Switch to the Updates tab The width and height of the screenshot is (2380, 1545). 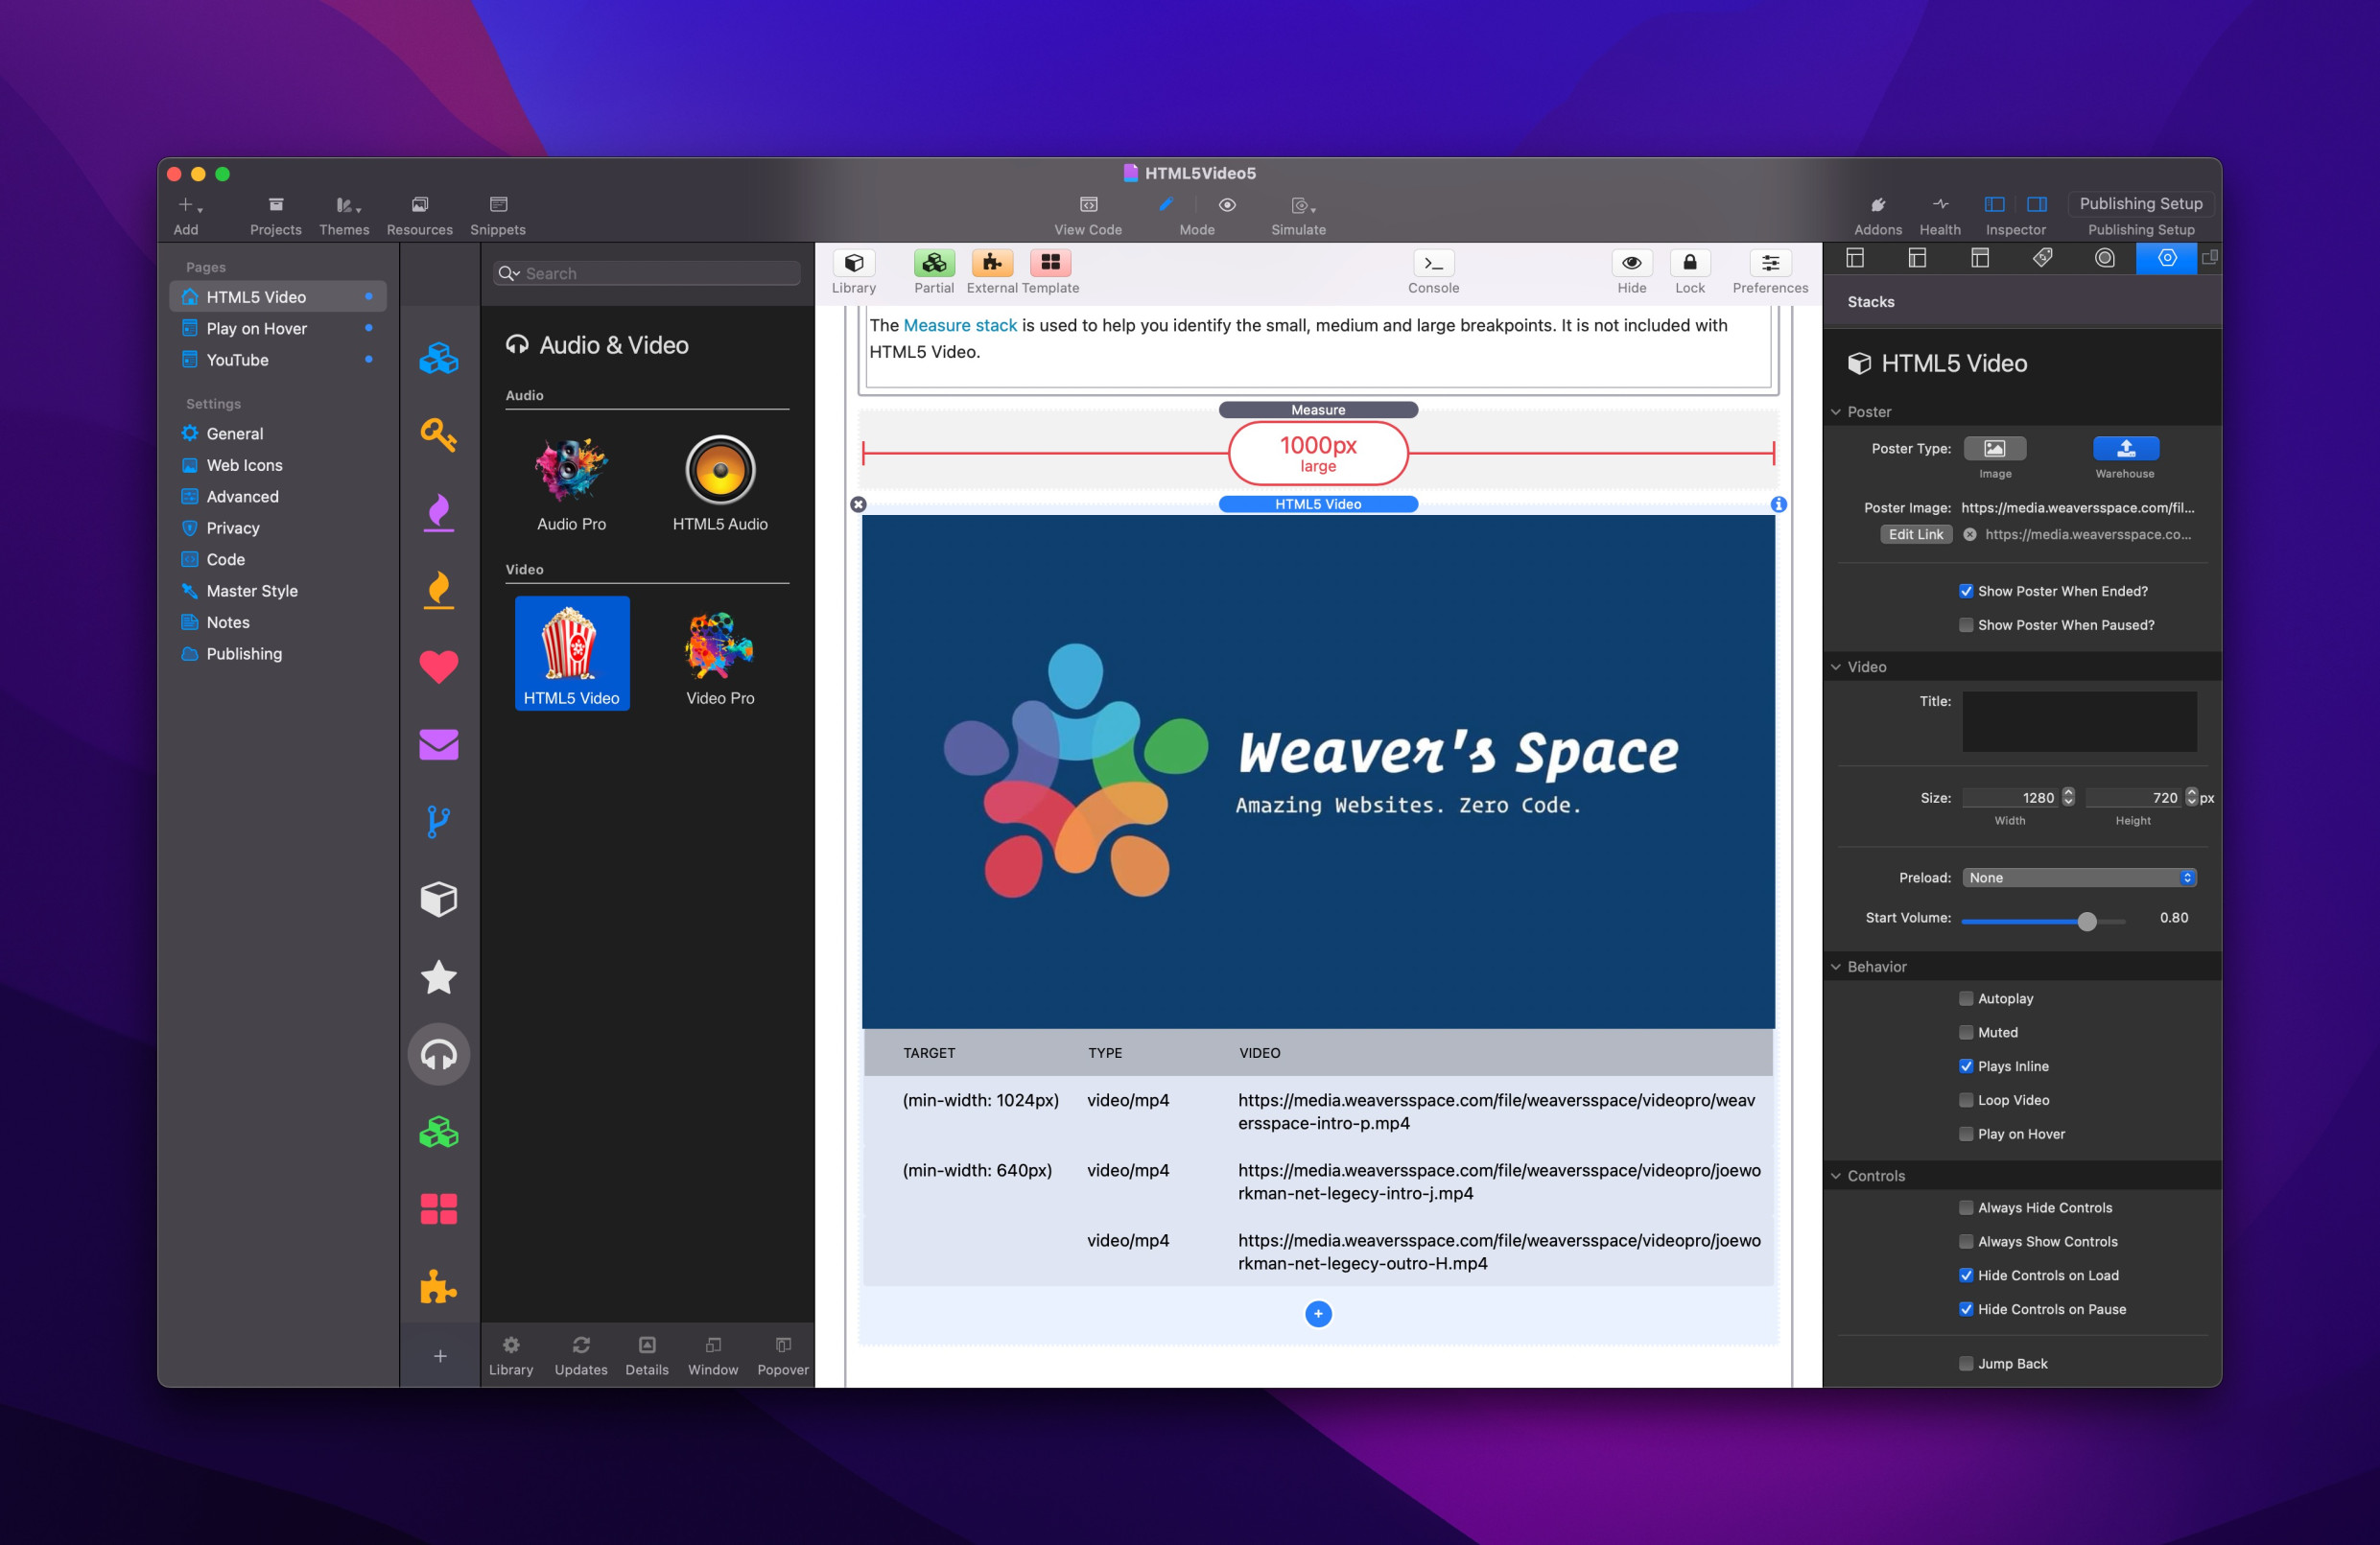coord(581,1355)
